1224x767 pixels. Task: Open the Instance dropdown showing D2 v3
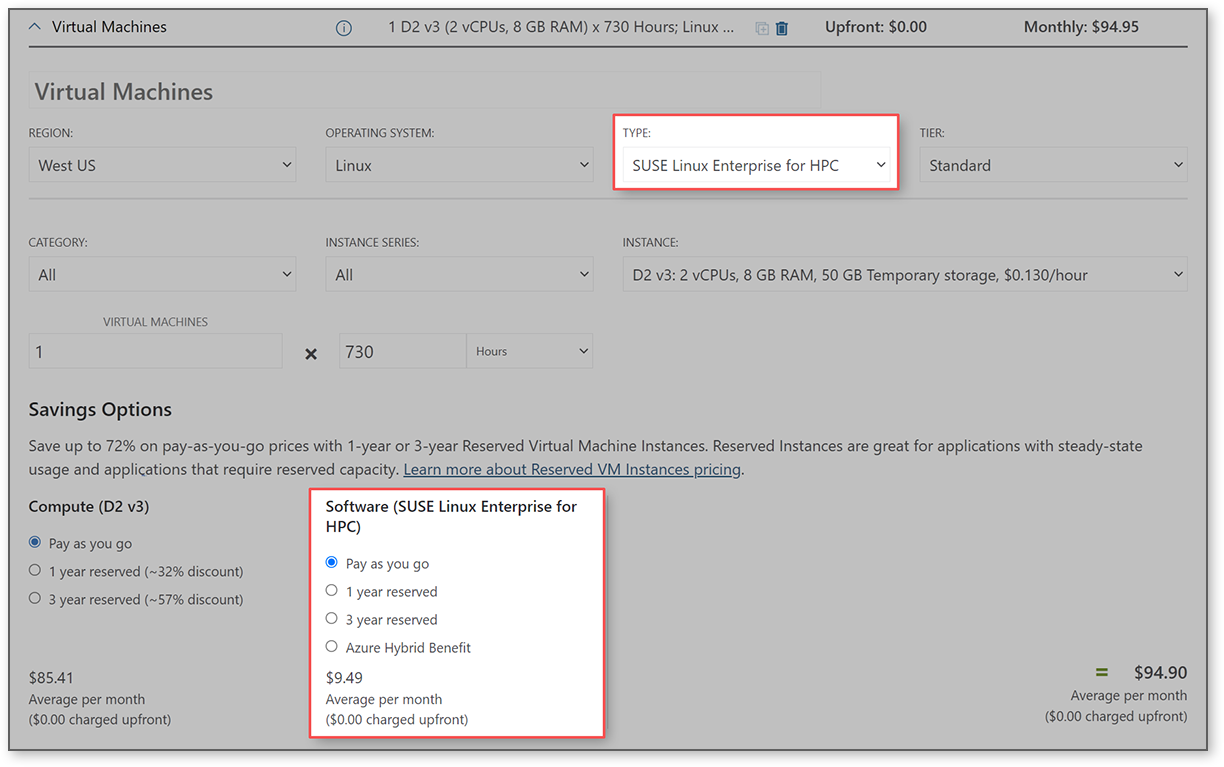click(x=905, y=274)
